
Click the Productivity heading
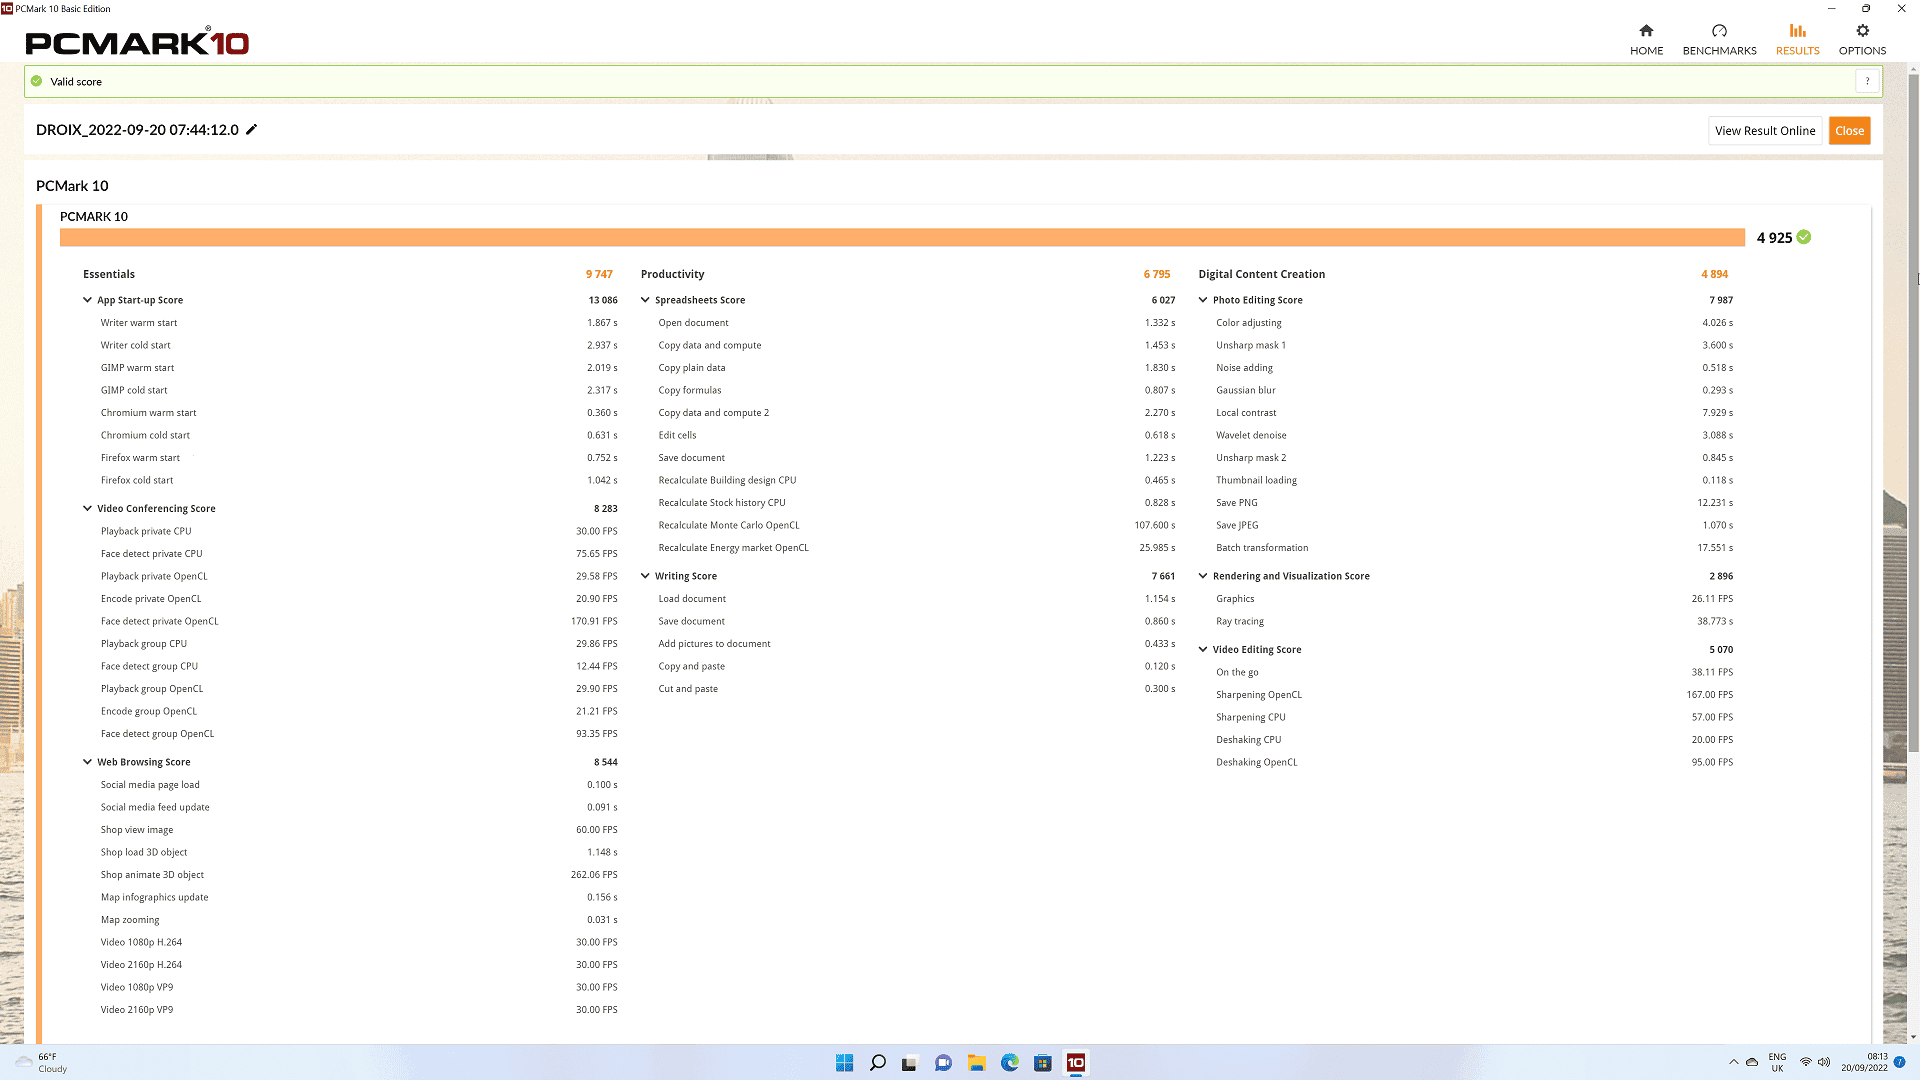click(672, 274)
